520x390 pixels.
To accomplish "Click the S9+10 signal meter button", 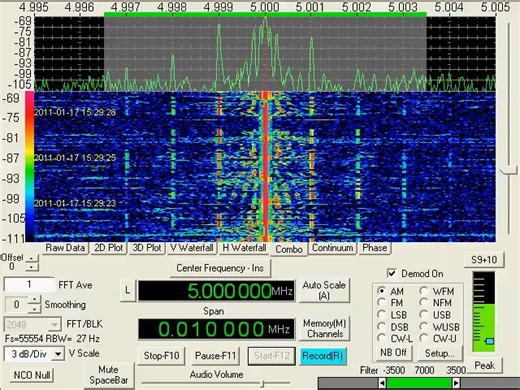I will click(484, 260).
